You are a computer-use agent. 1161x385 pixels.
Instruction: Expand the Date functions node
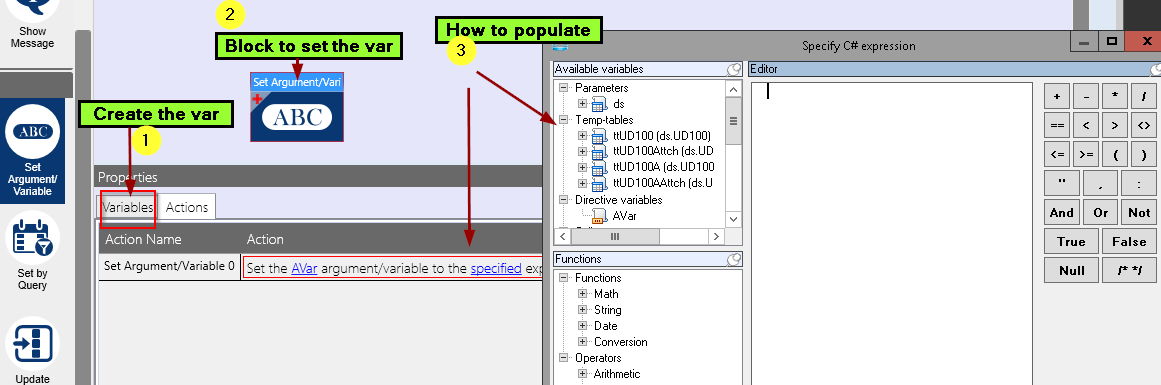[583, 326]
